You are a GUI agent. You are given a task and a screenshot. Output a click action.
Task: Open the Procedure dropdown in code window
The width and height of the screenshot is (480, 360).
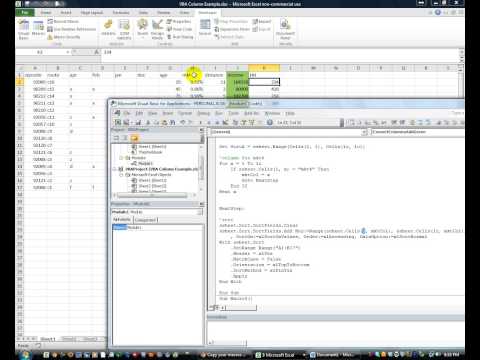(x=417, y=132)
